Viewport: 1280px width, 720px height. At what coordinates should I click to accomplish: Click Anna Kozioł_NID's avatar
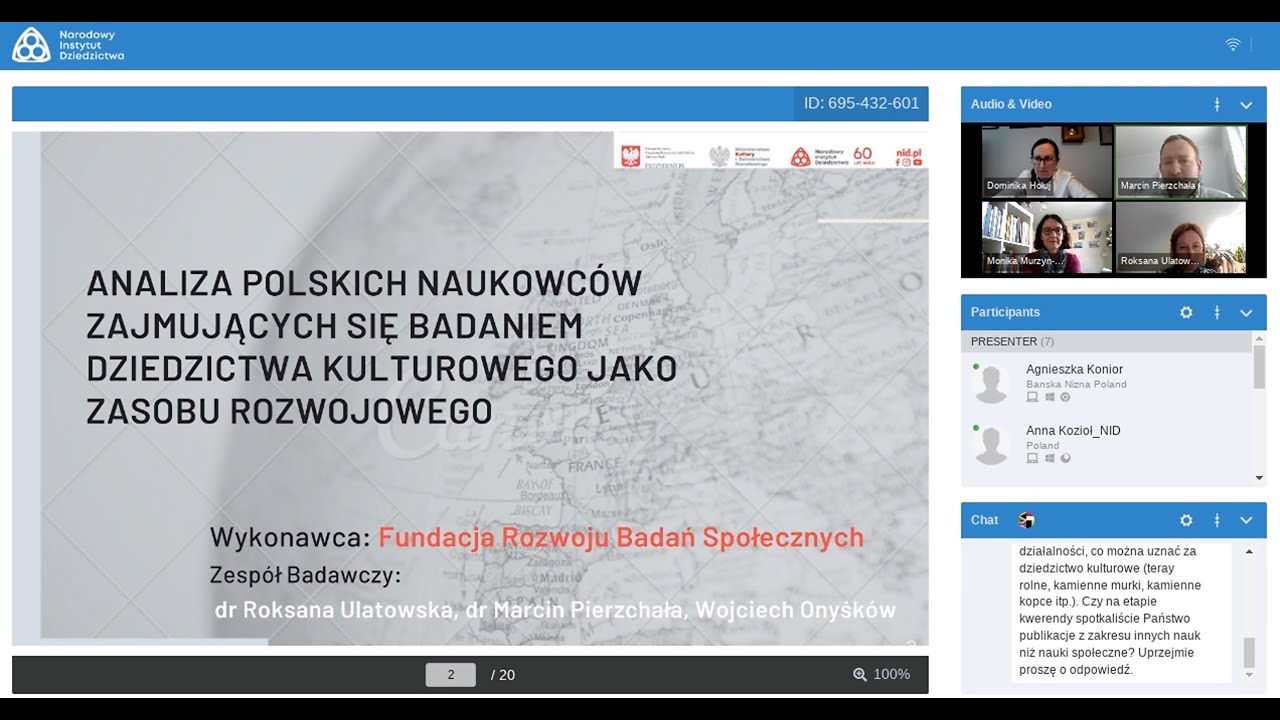click(x=991, y=445)
